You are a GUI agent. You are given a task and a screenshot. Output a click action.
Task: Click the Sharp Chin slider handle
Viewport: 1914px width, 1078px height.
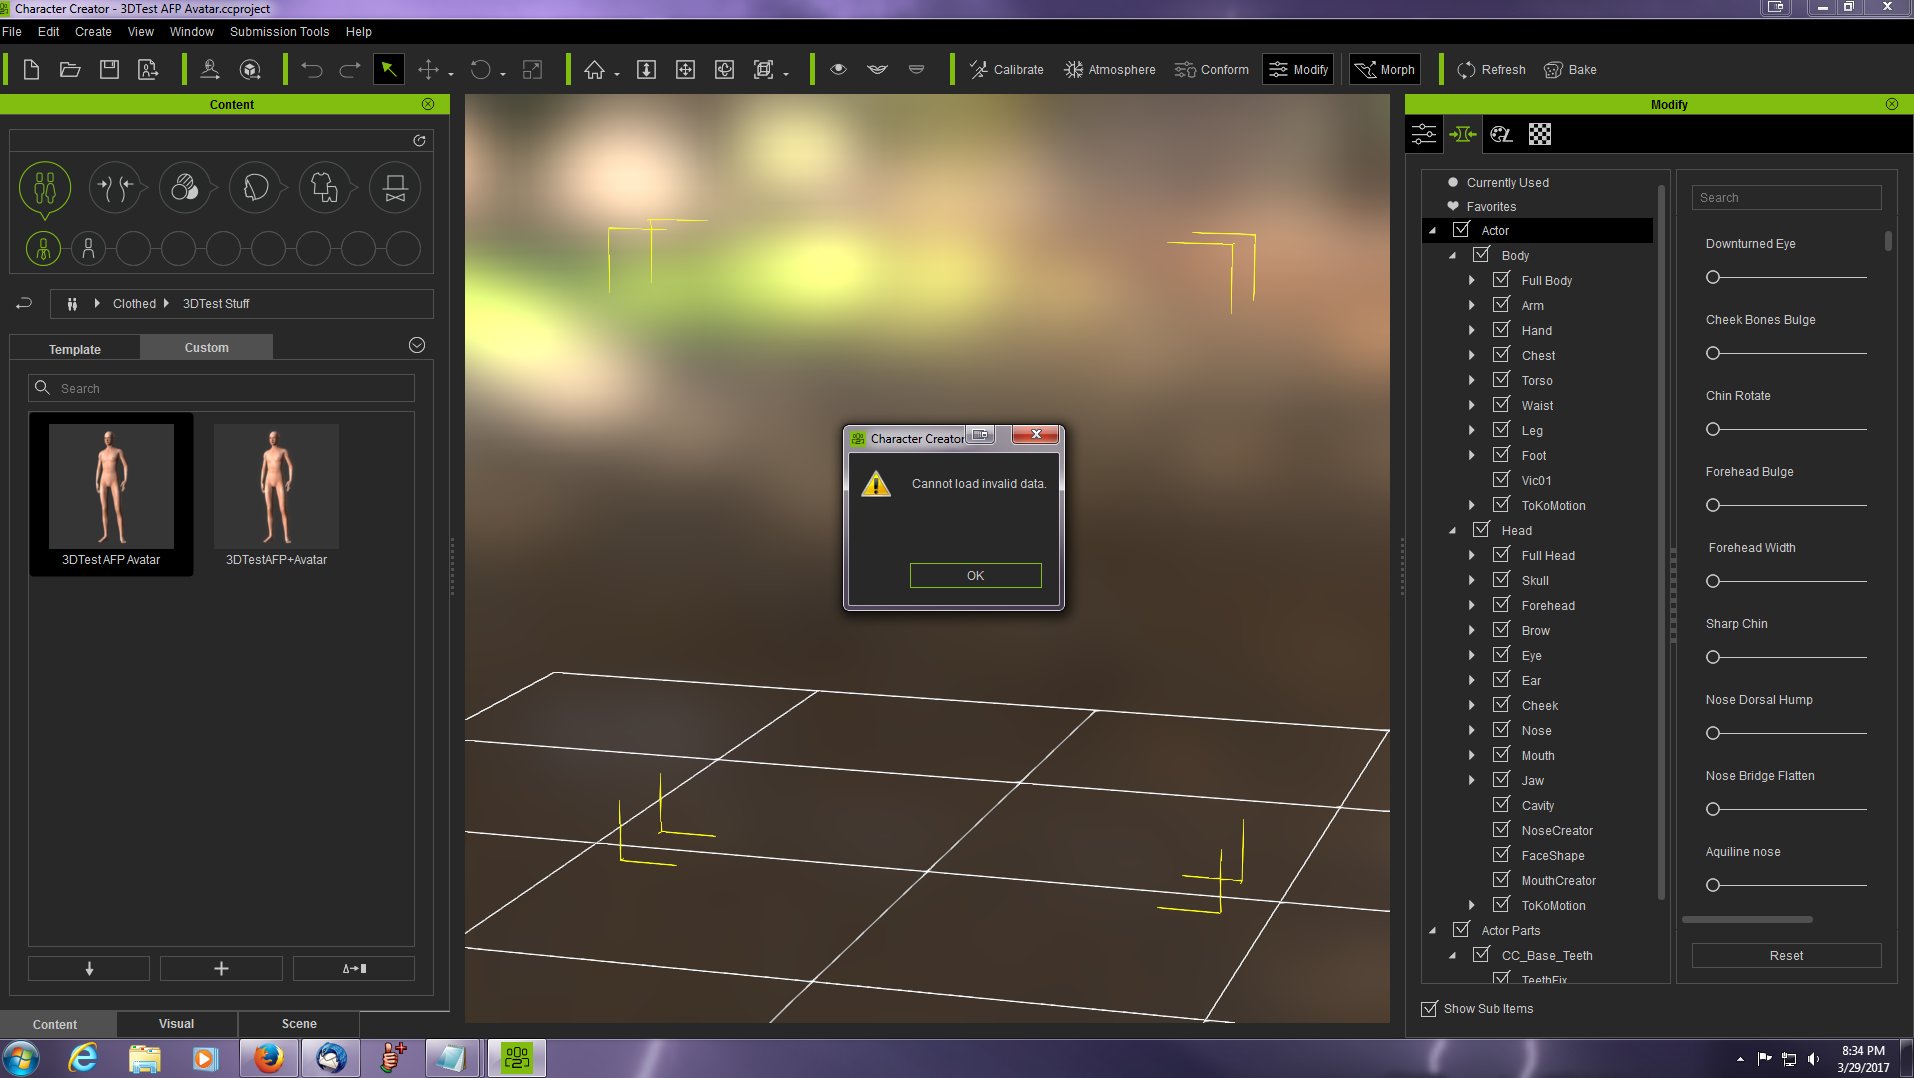[x=1713, y=657]
